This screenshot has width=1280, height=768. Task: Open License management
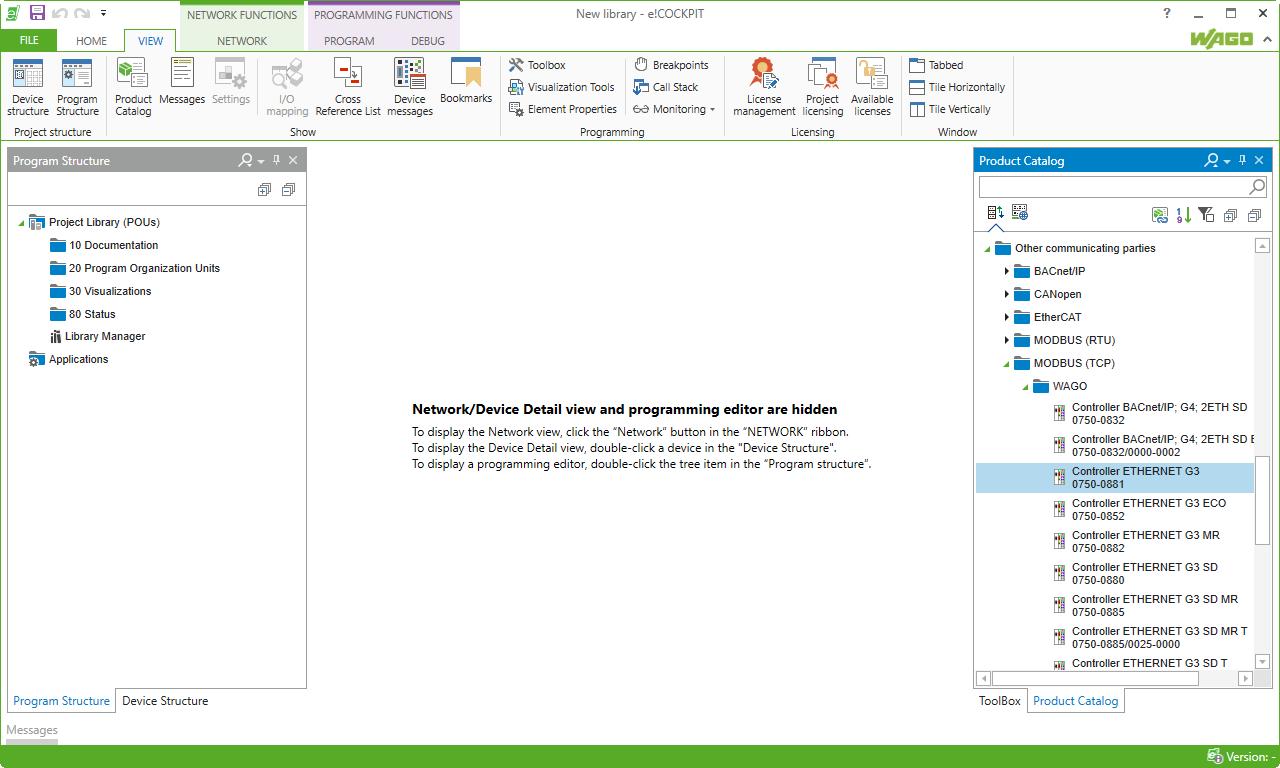pyautogui.click(x=764, y=87)
